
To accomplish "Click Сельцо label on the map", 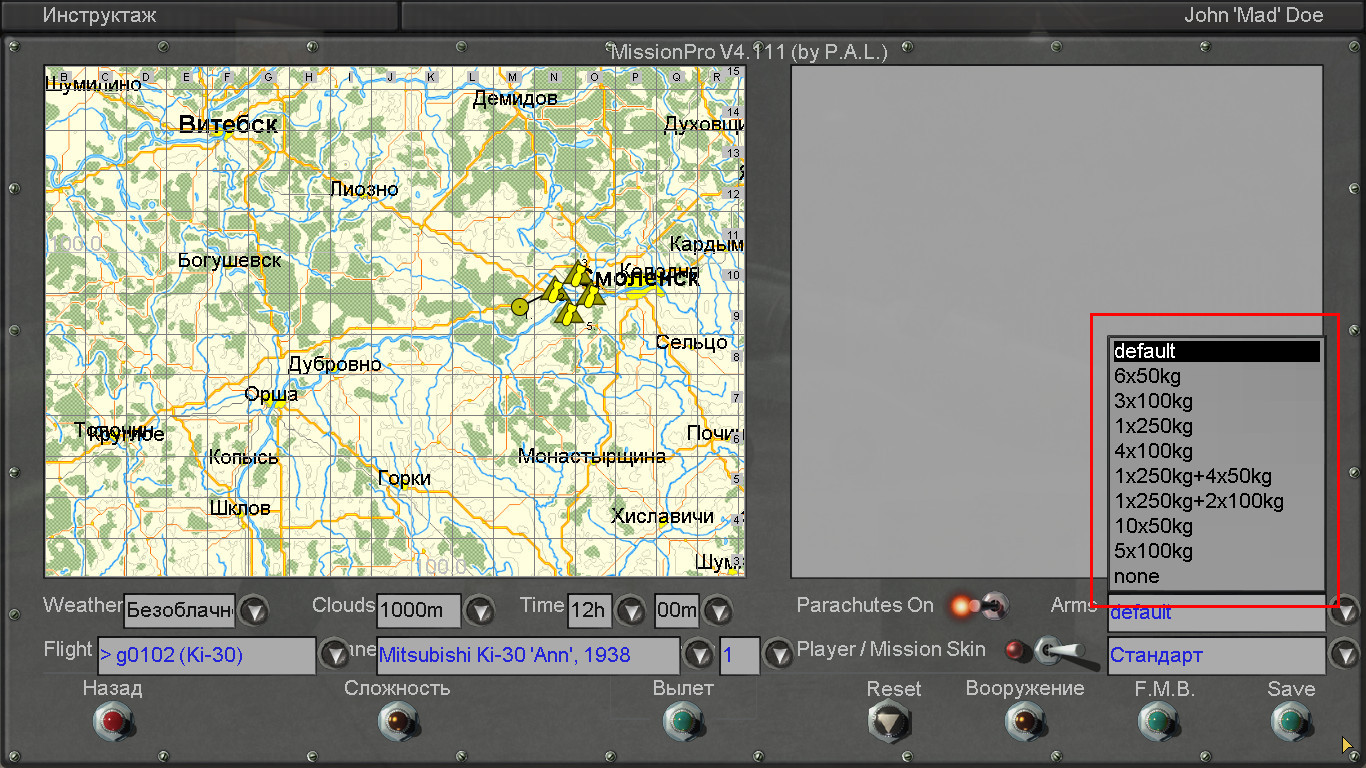I will click(692, 343).
